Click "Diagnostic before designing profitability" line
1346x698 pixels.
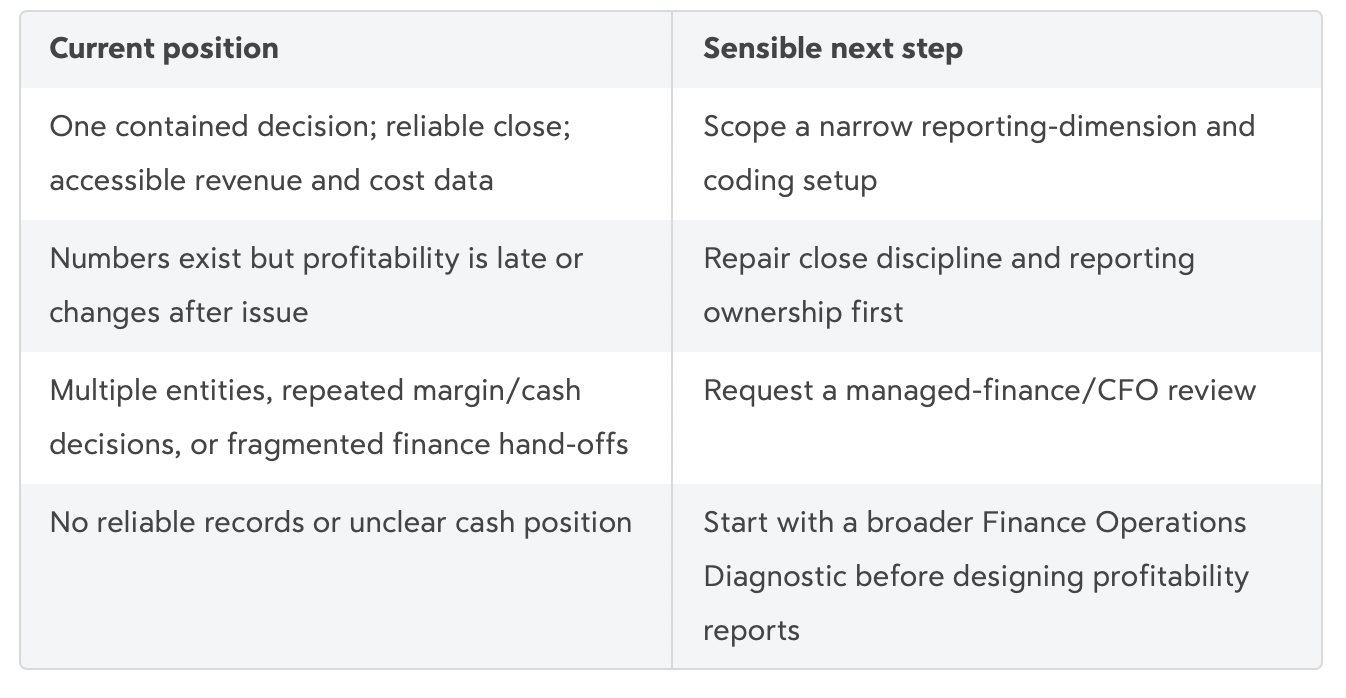(x=976, y=577)
